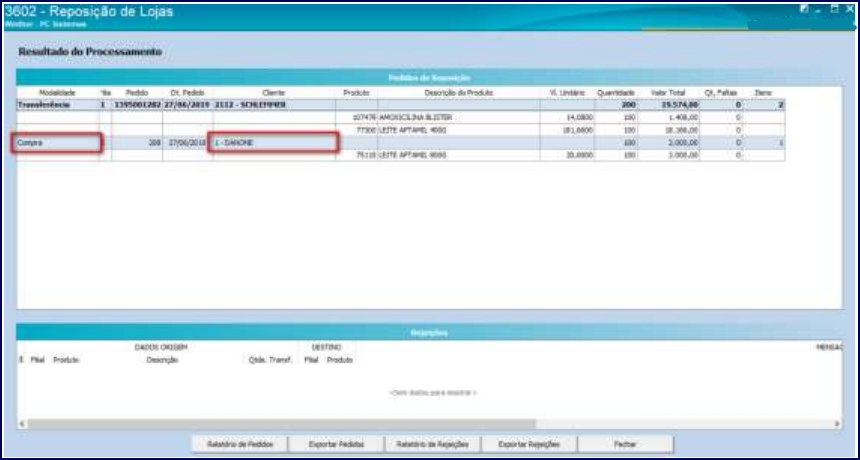Click the Exportar Rejeições button

click(529, 444)
